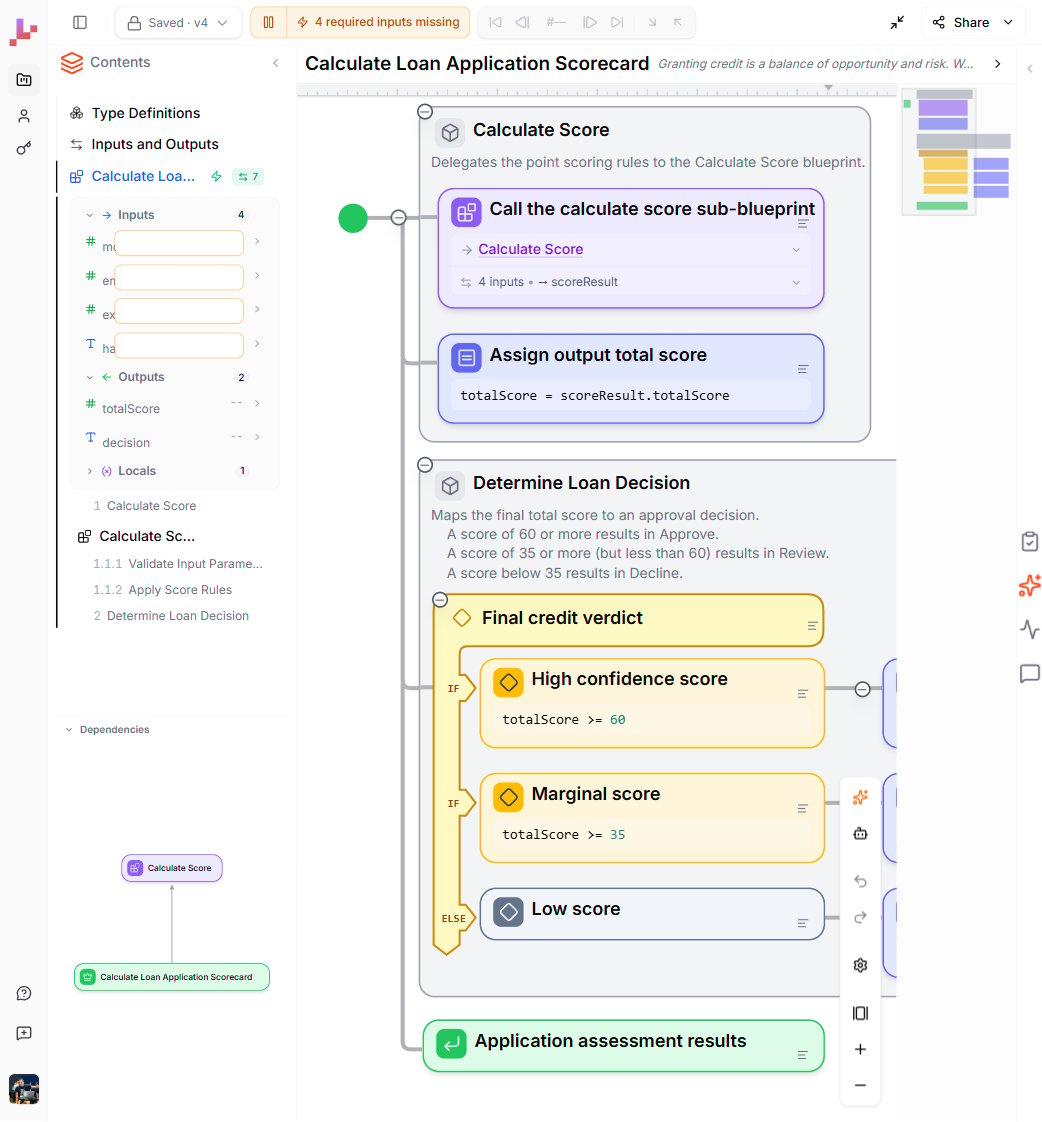This screenshot has width=1042, height=1122.
Task: Toggle the sidebar panel layout icon
Action: coord(80,22)
